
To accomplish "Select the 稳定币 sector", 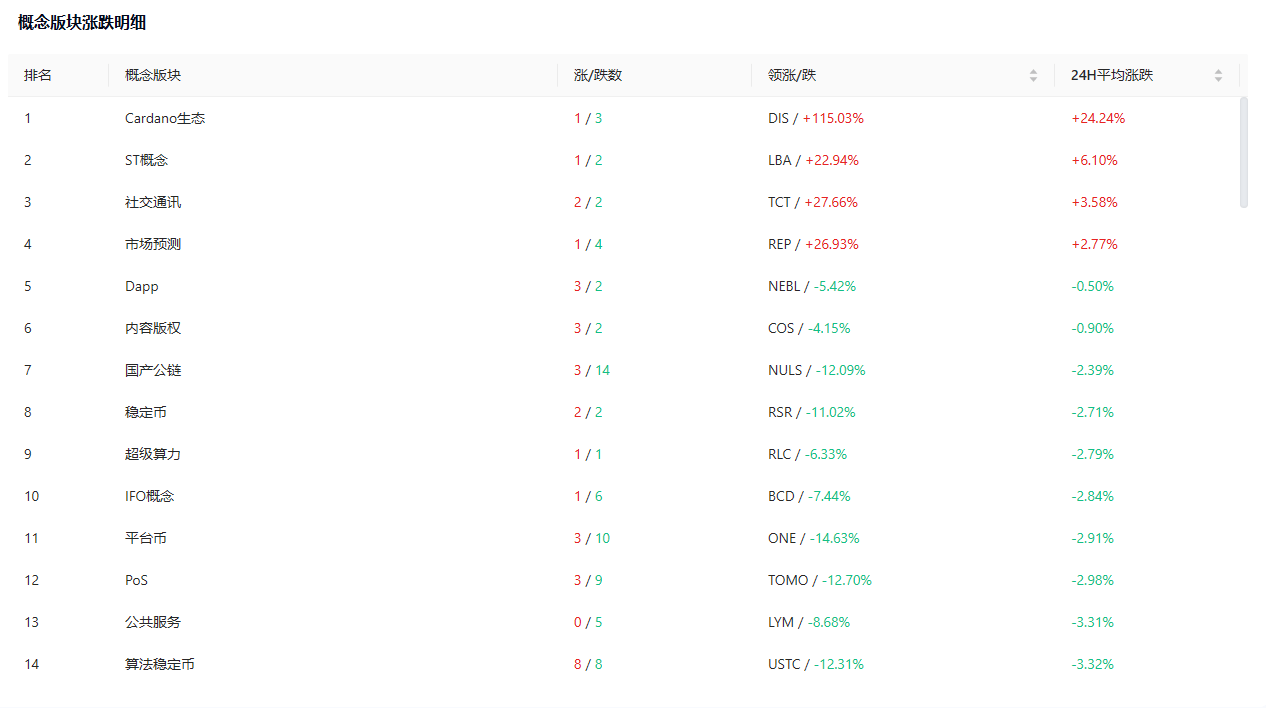I will click(146, 412).
